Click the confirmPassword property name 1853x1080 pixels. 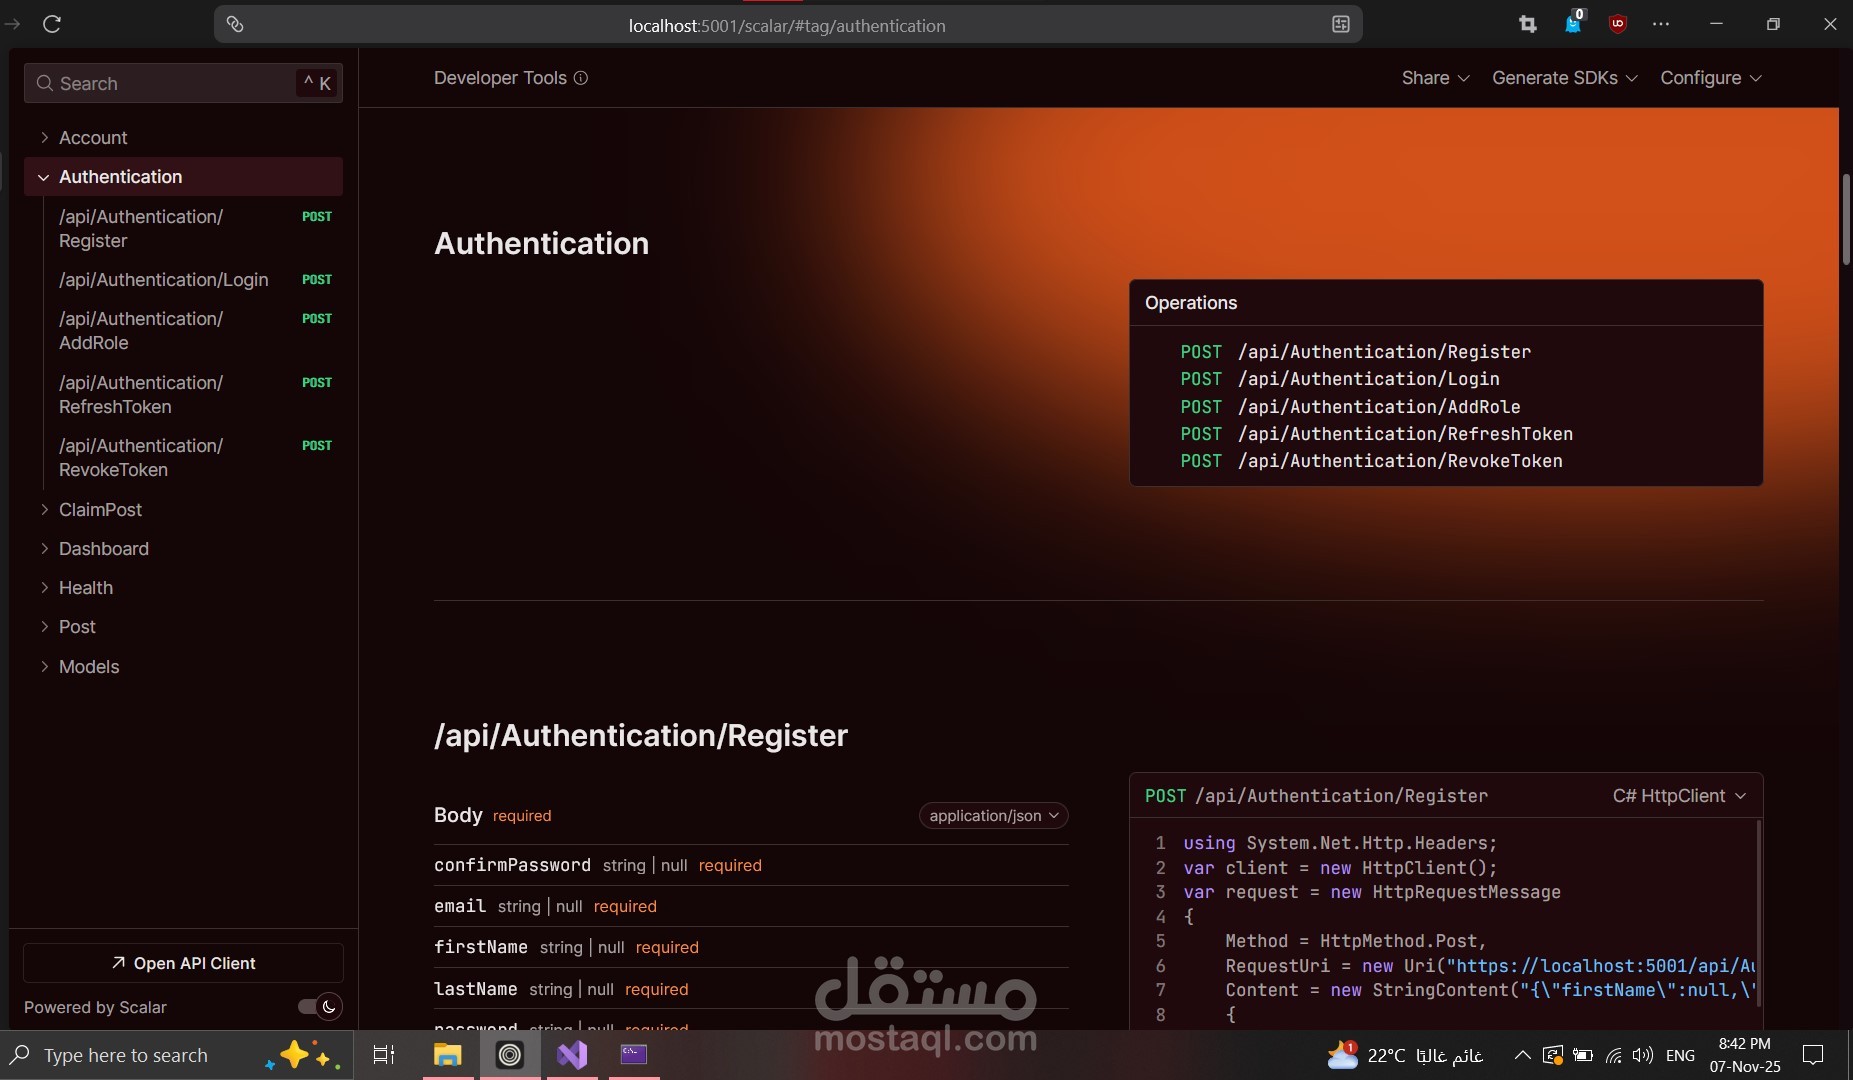click(x=512, y=865)
